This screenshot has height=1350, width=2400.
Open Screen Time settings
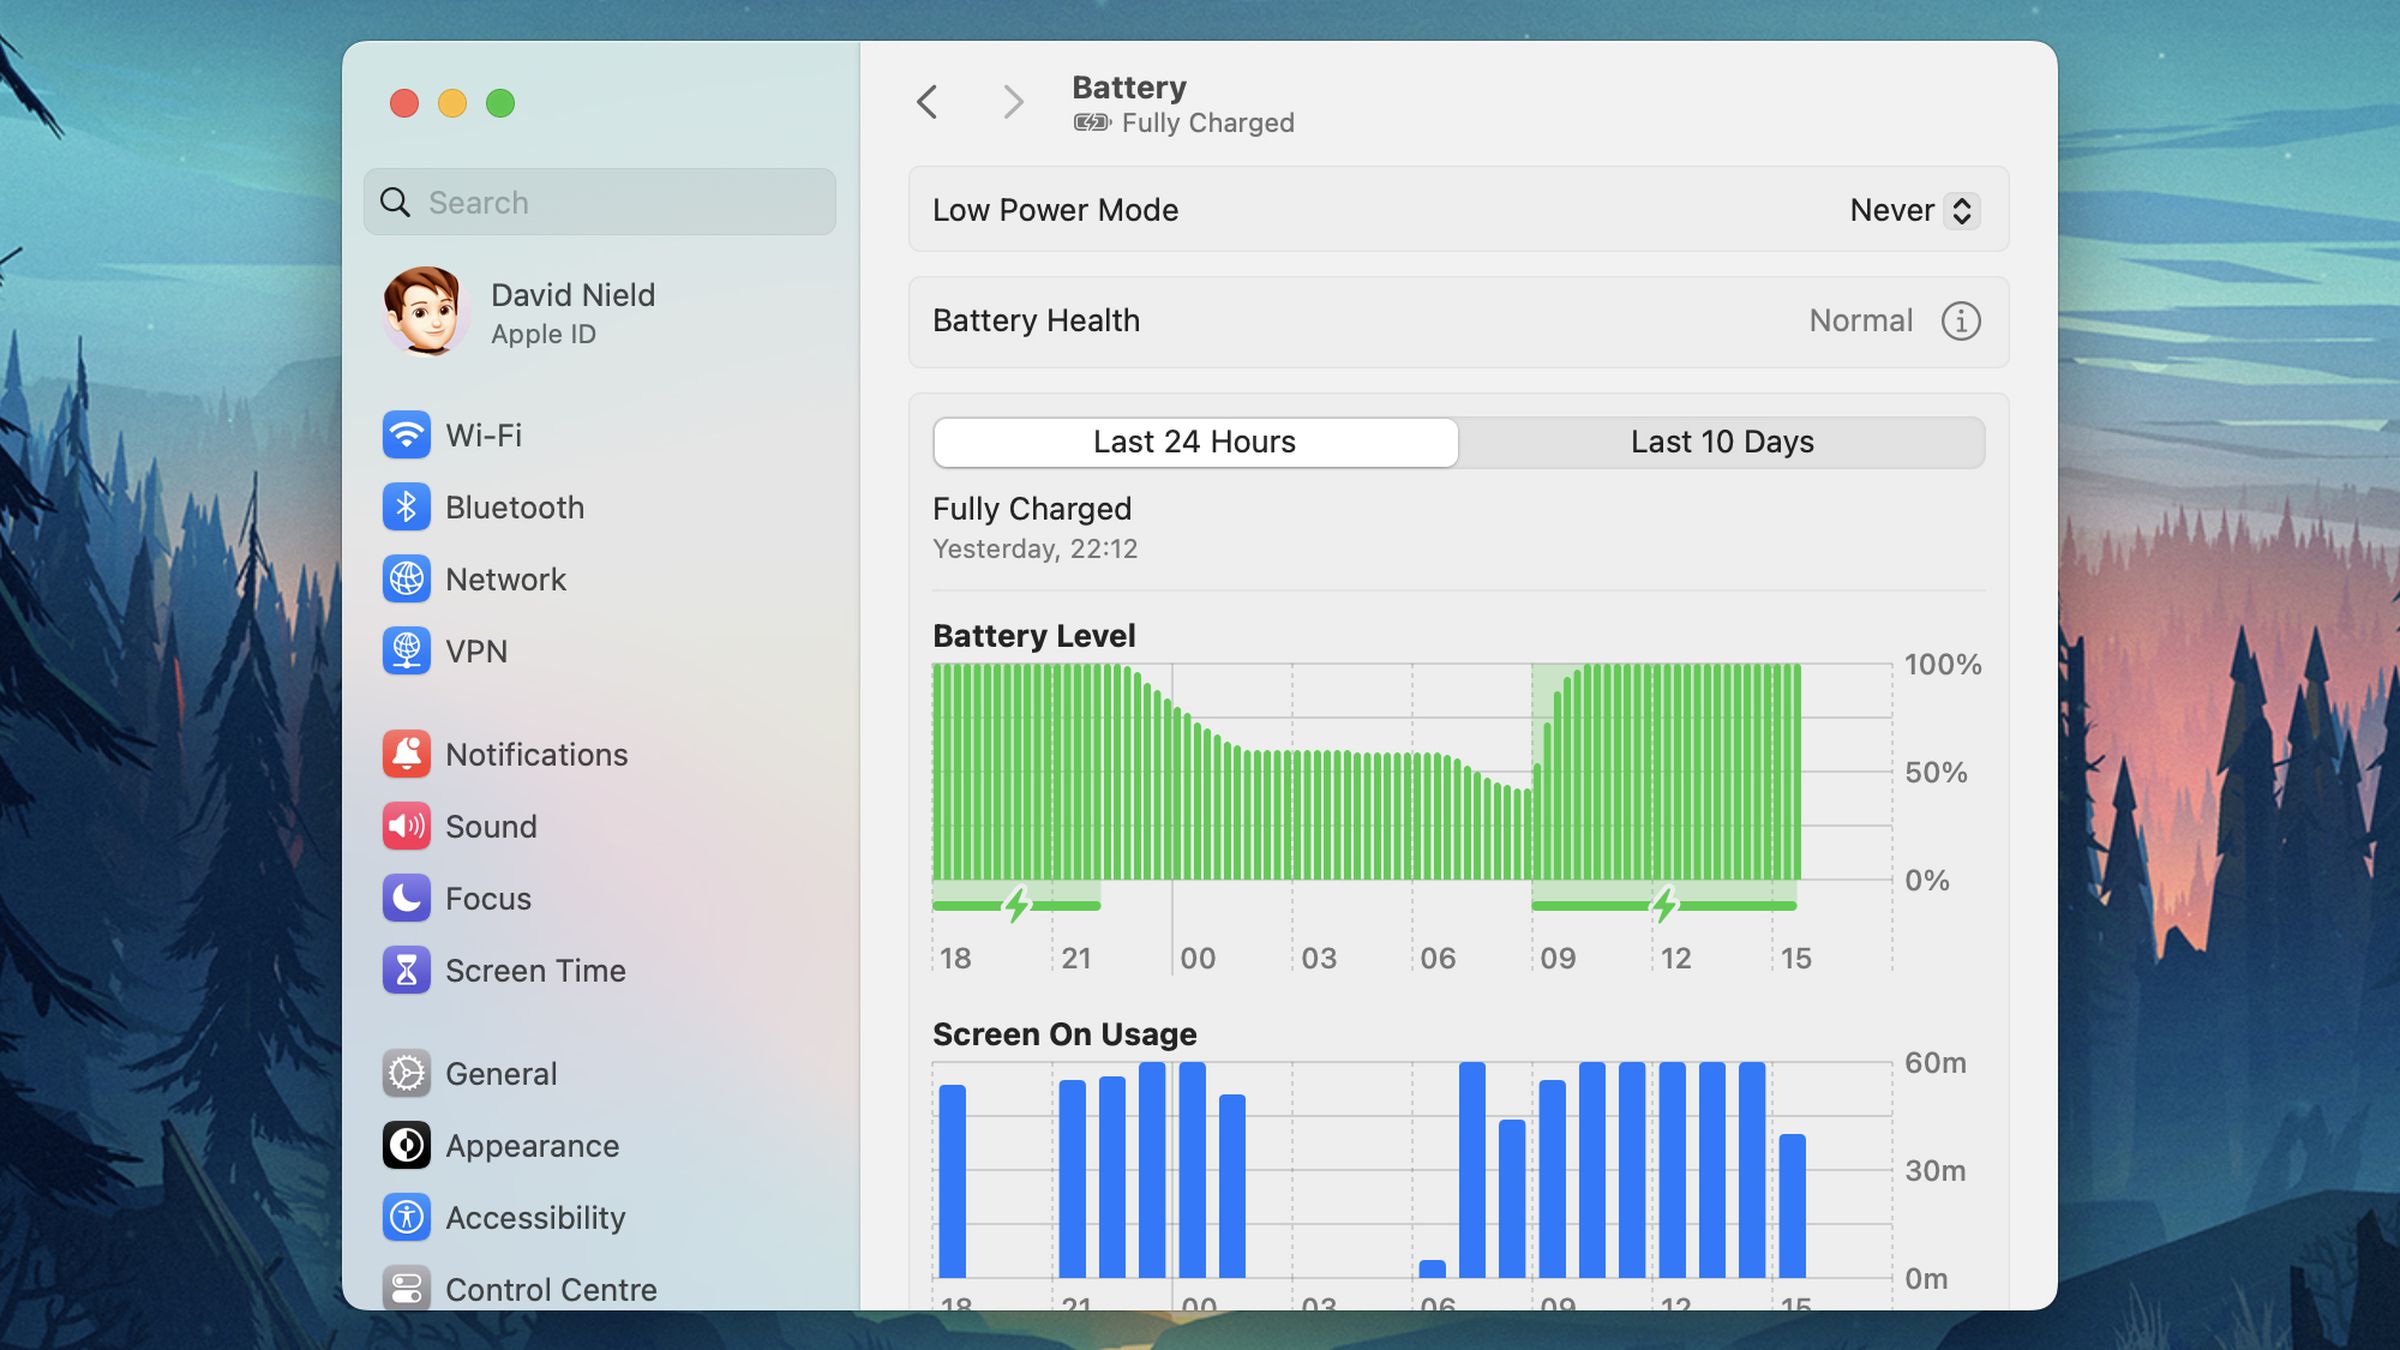point(535,970)
